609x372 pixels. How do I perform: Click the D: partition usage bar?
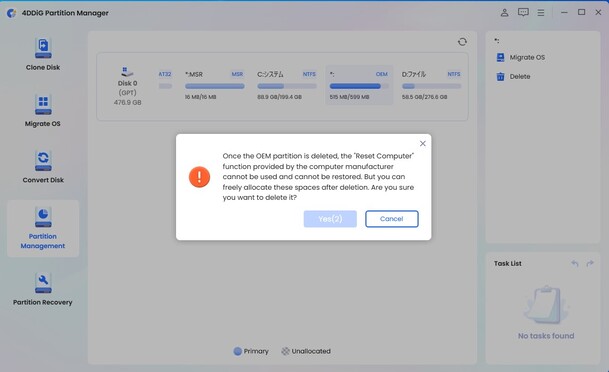[x=431, y=86]
